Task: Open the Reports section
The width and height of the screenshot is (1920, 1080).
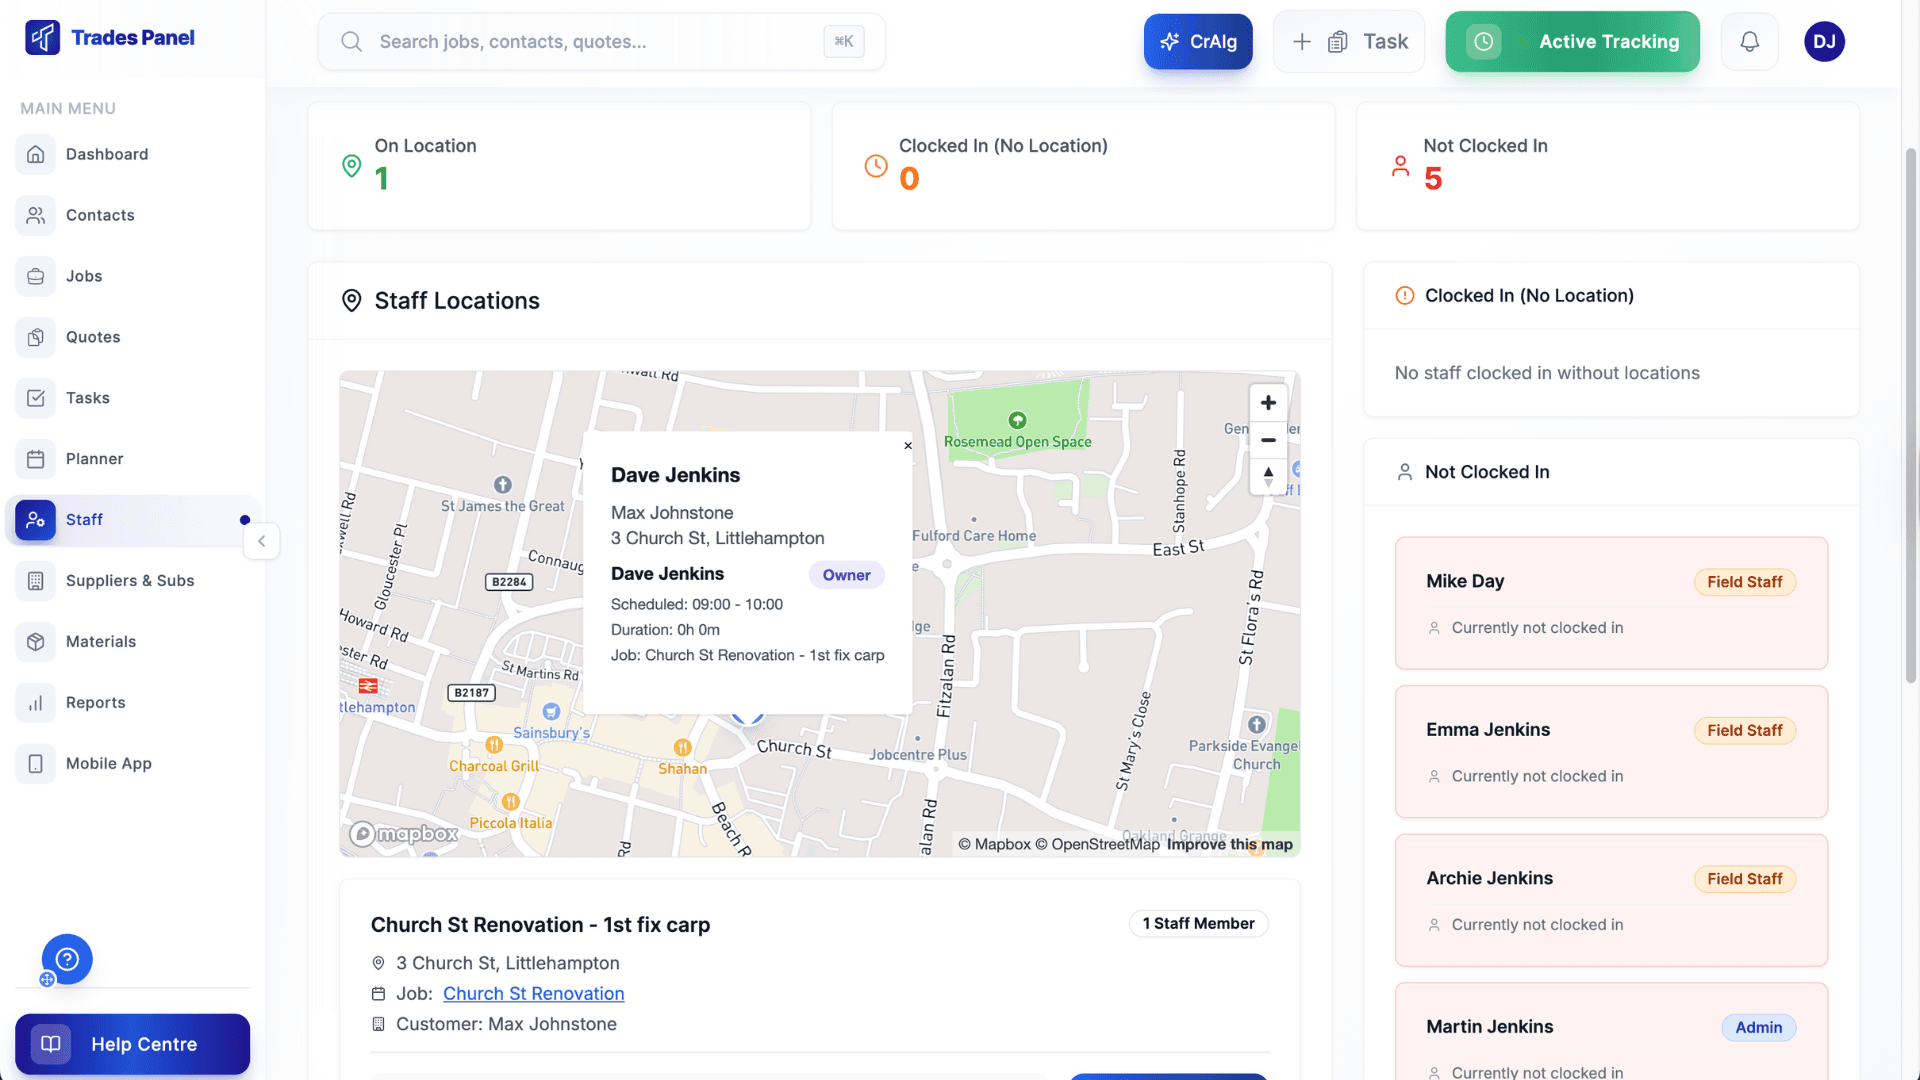Action: point(95,702)
